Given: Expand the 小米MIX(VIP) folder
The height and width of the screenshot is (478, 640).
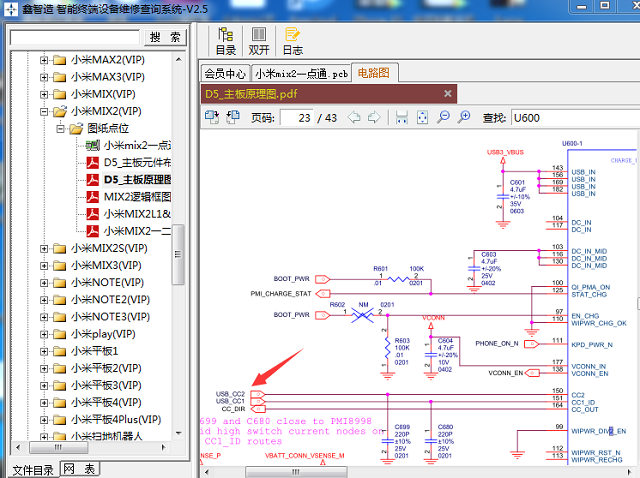Looking at the screenshot, I should pos(44,94).
